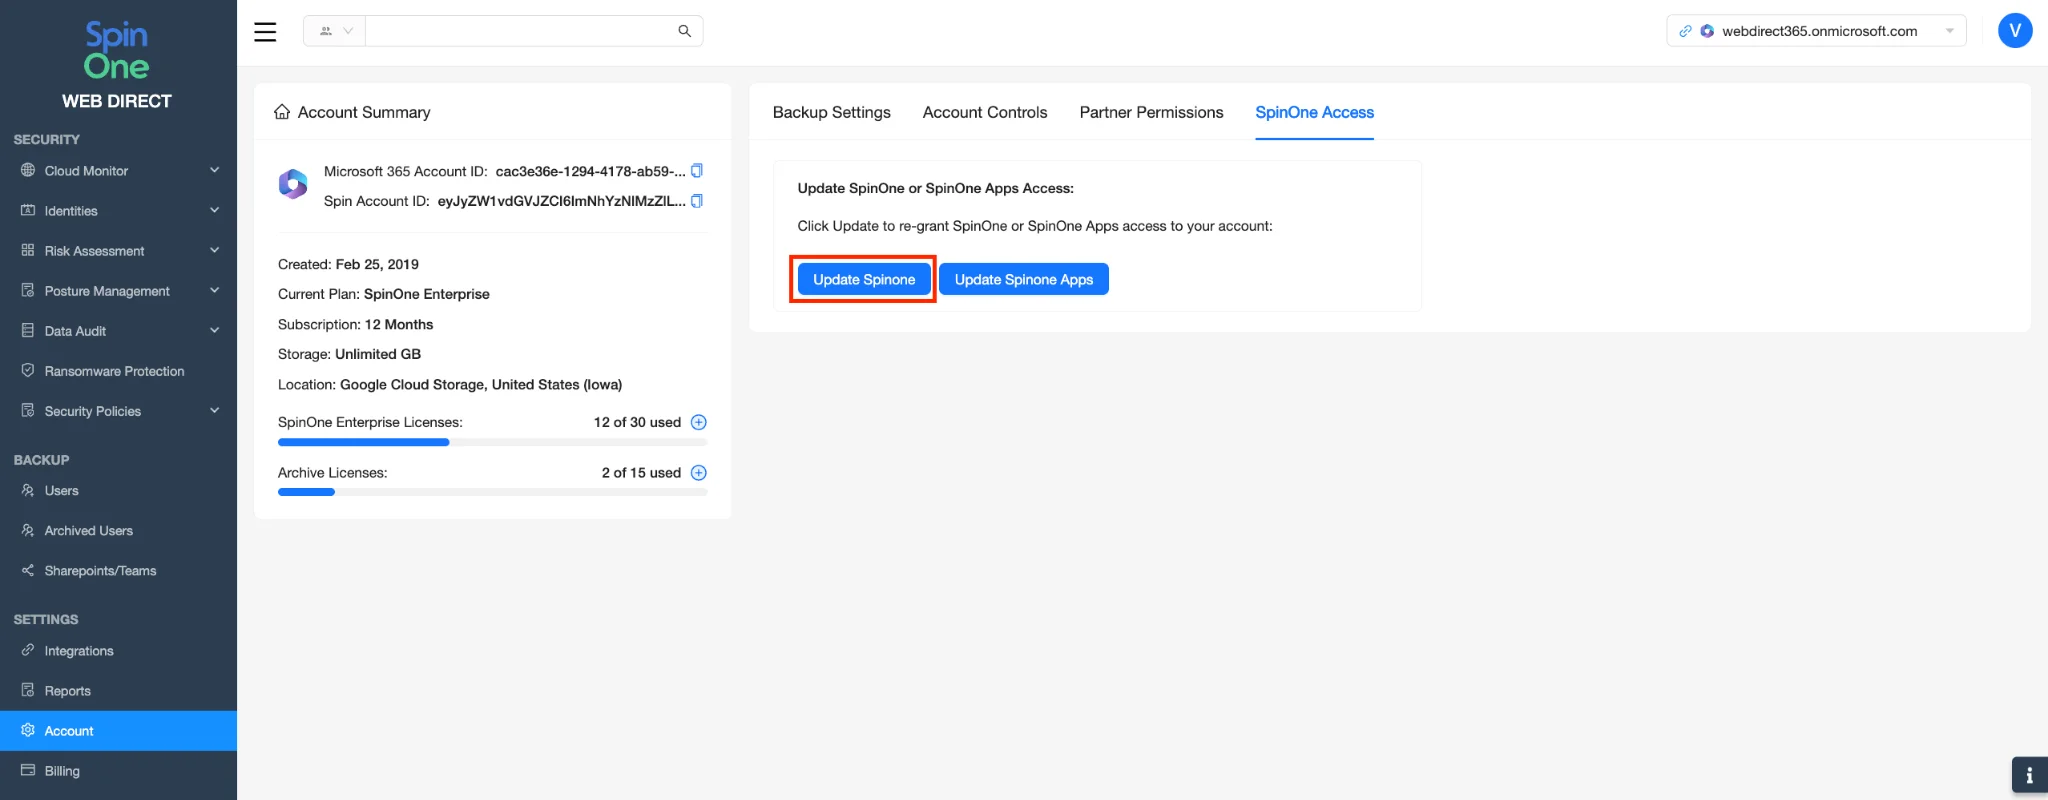
Task: Click the Integrations link icon
Action: pos(28,650)
